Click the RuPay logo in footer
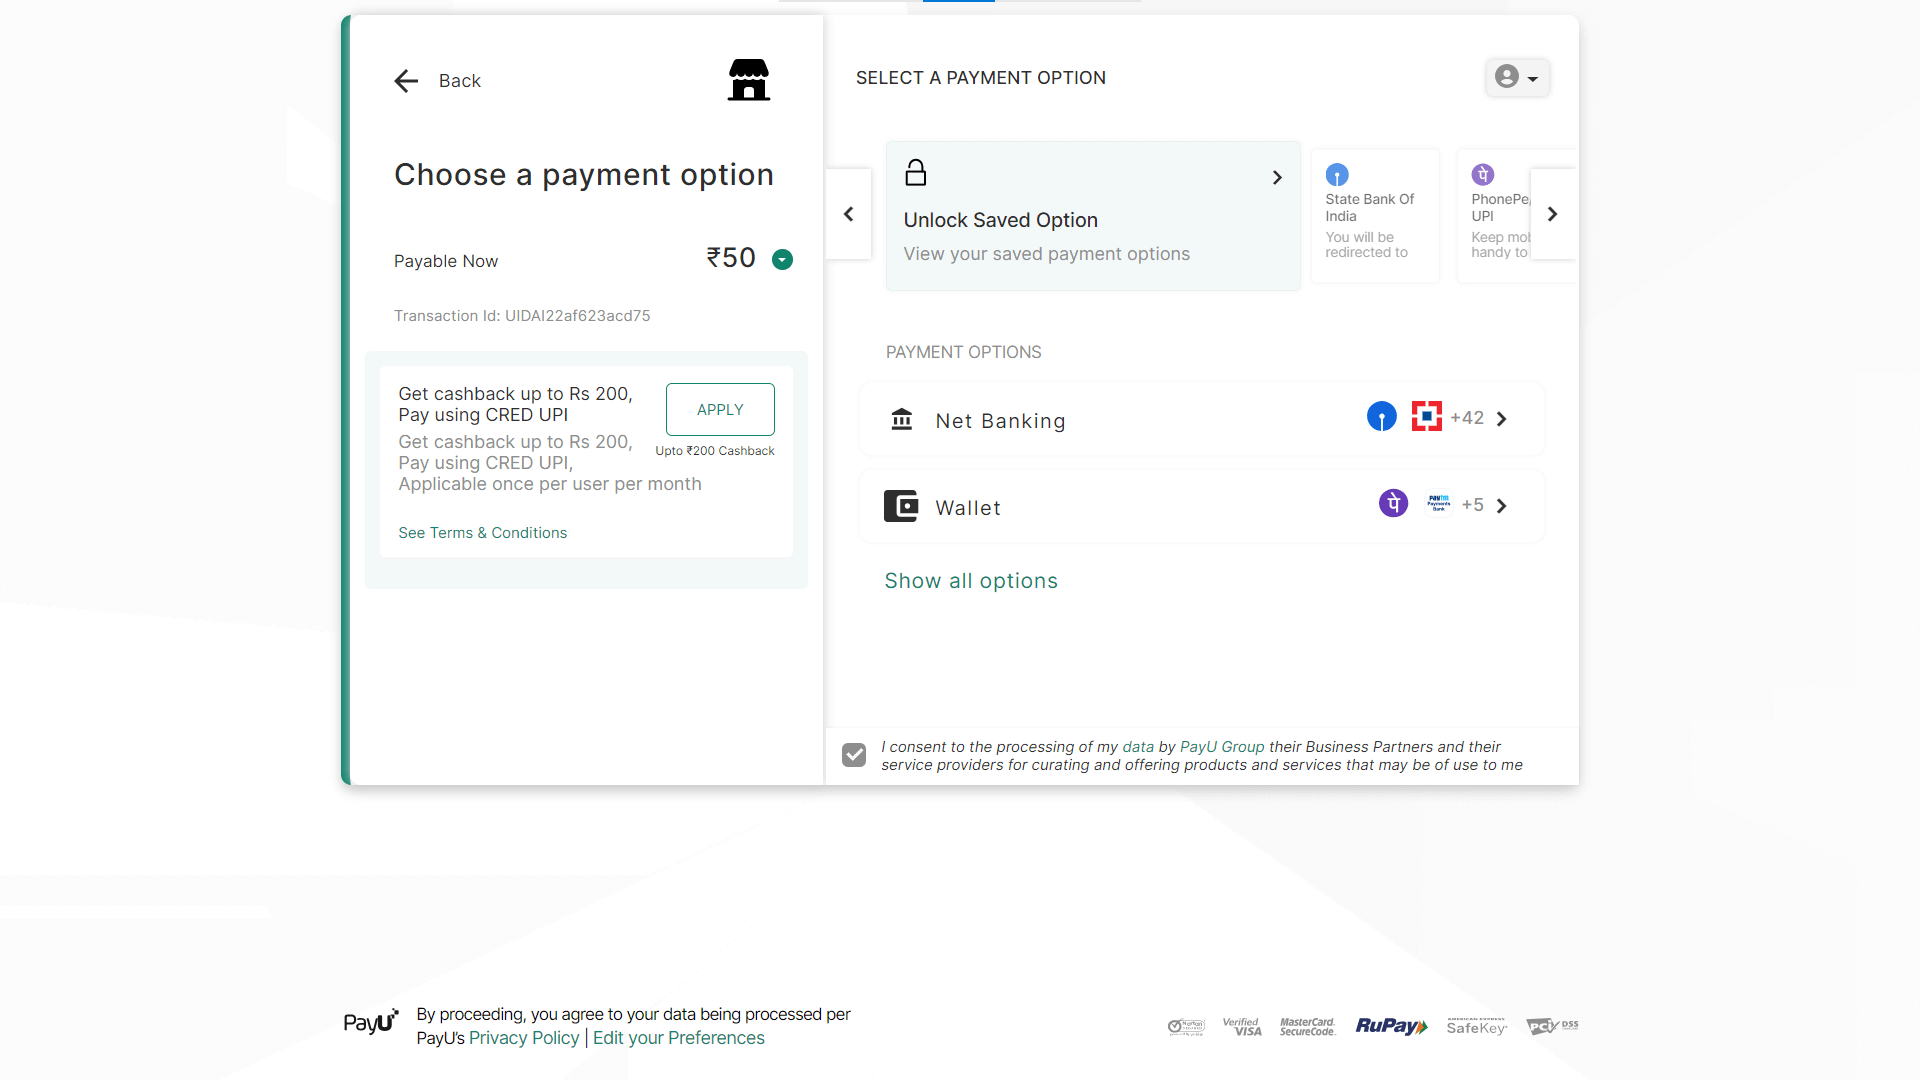1920x1080 pixels. click(x=1391, y=1026)
